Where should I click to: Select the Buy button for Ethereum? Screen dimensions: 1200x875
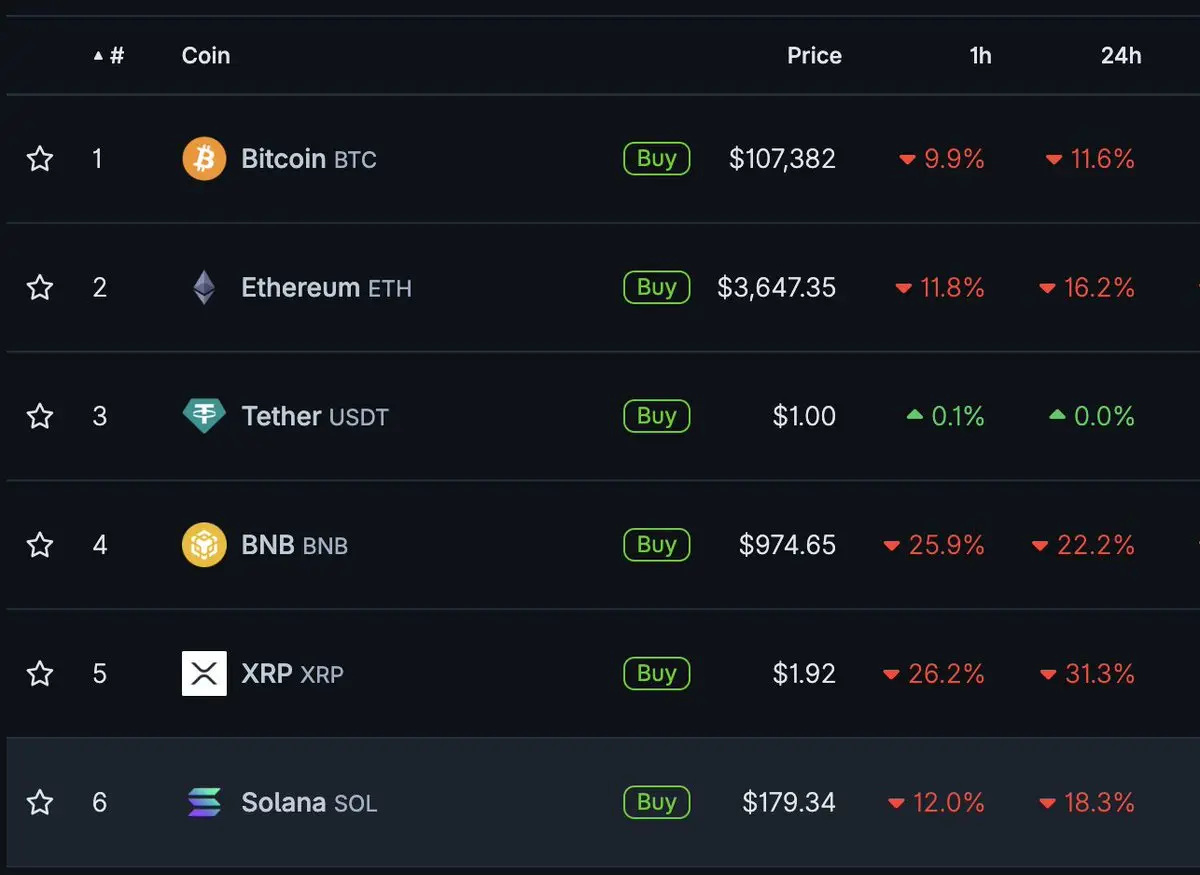[x=657, y=287]
